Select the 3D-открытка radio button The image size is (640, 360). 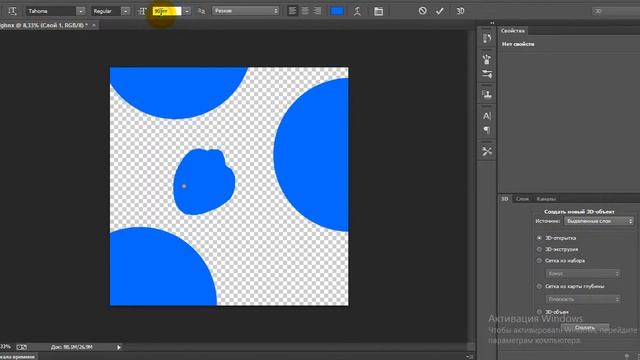point(539,238)
